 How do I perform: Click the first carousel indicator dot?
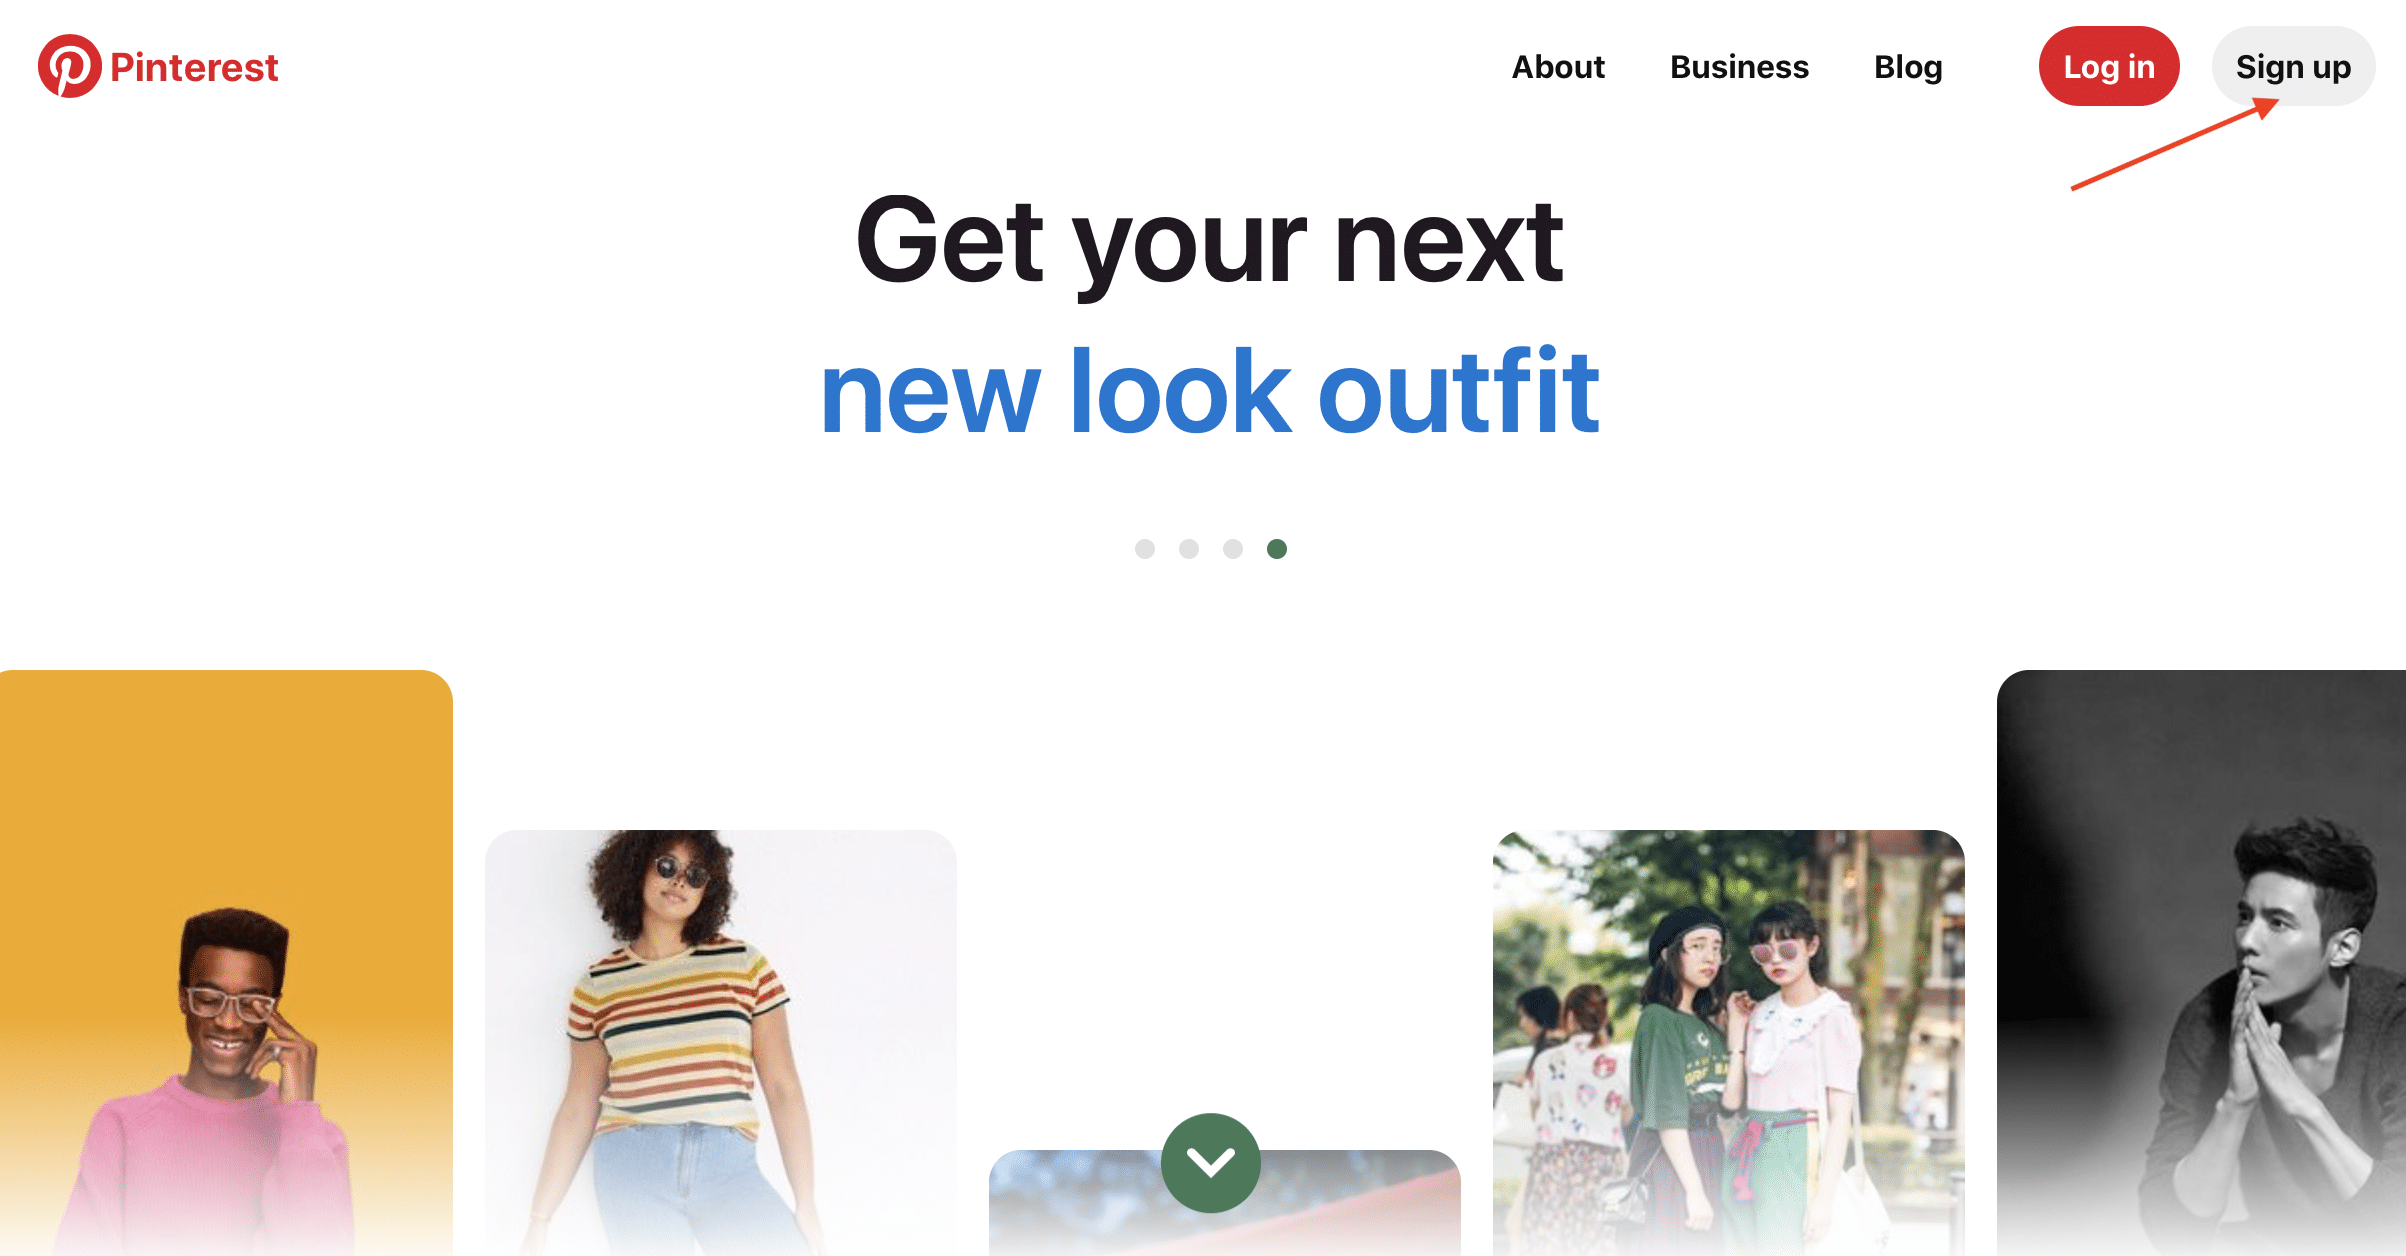pyautogui.click(x=1143, y=551)
